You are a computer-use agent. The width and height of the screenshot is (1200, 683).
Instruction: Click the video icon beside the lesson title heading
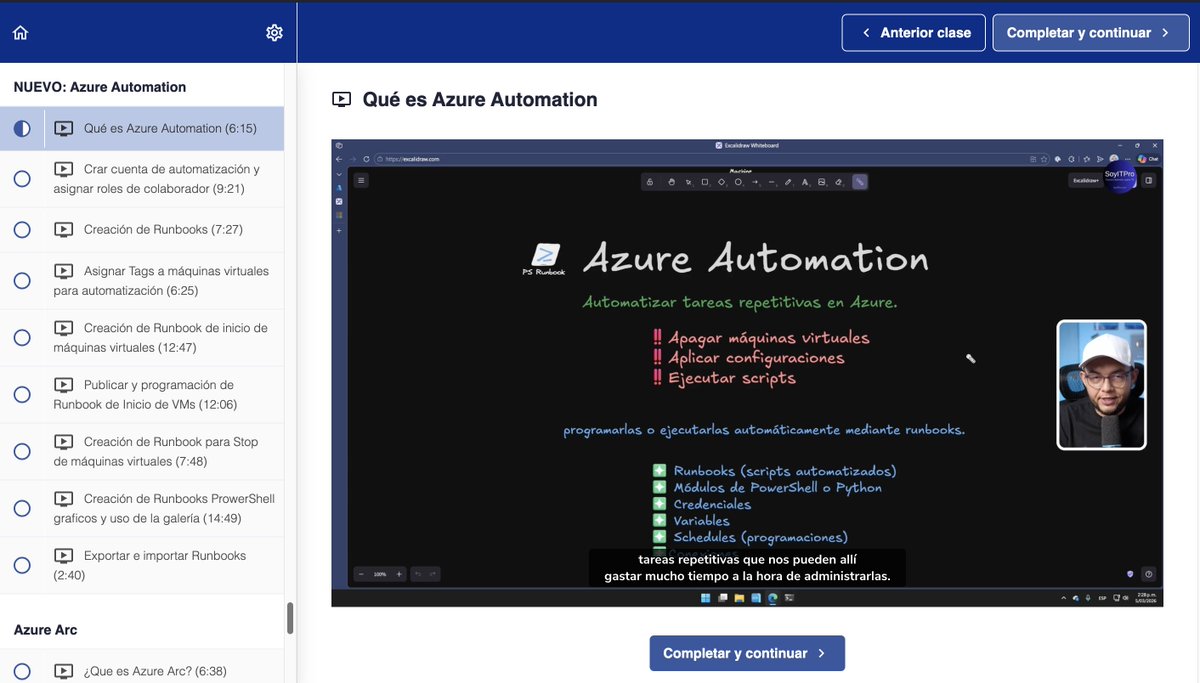[342, 100]
